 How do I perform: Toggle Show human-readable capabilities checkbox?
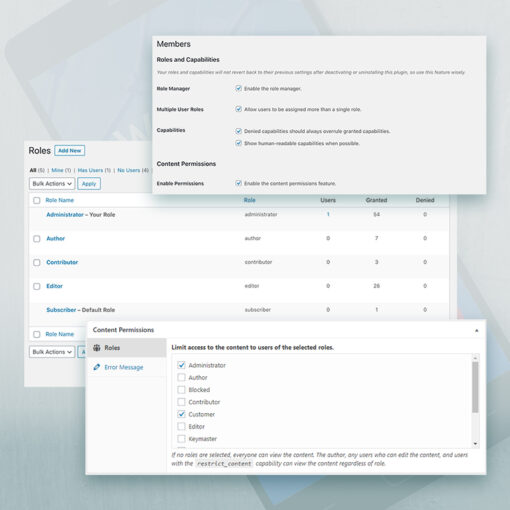tap(238, 143)
